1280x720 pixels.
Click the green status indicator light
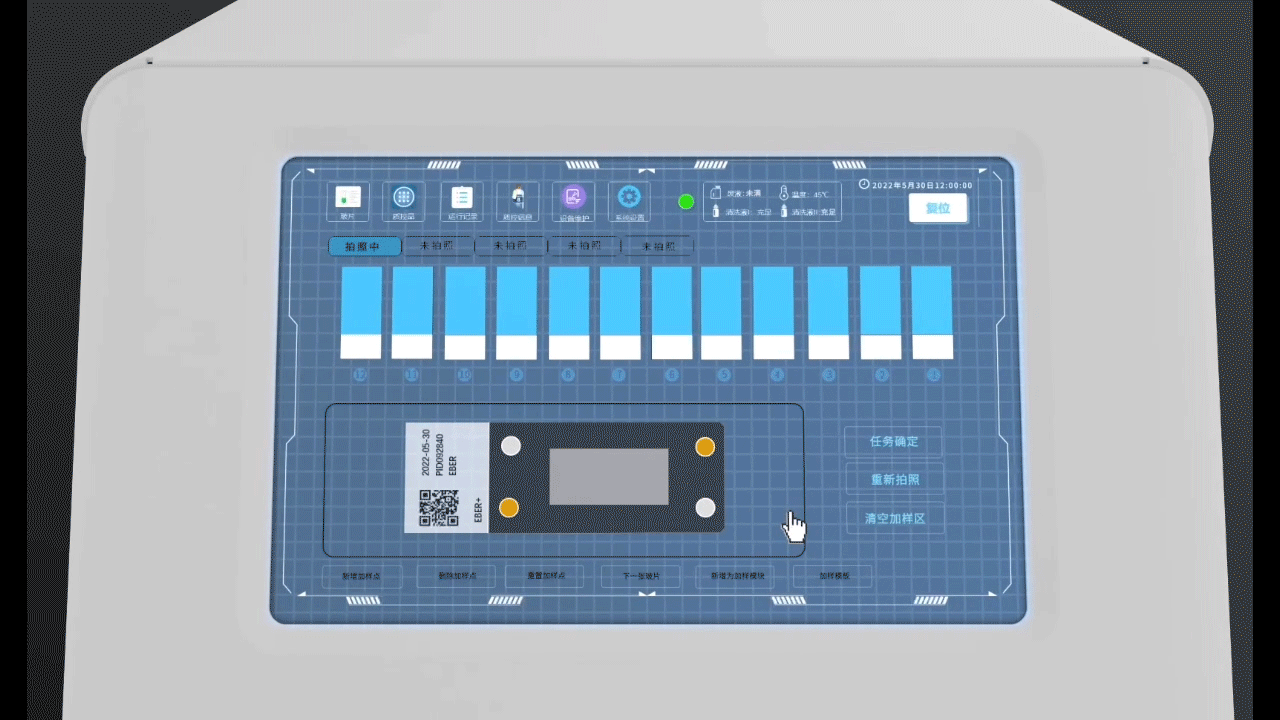686,201
